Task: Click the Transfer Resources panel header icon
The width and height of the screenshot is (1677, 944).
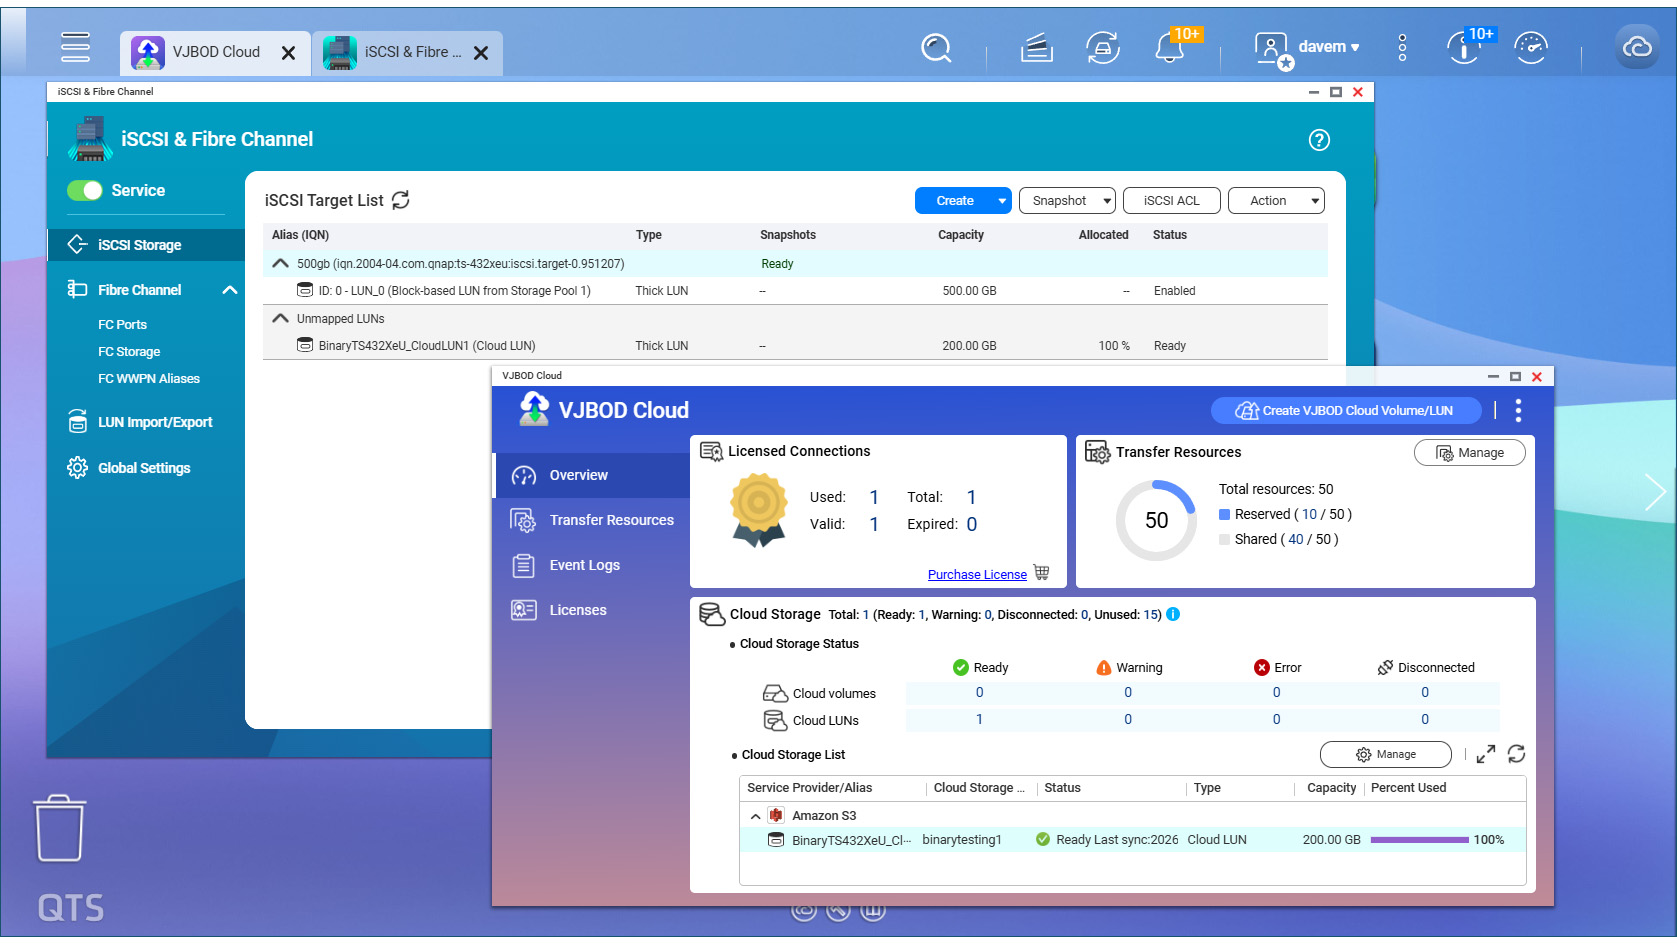Action: coord(1097,452)
